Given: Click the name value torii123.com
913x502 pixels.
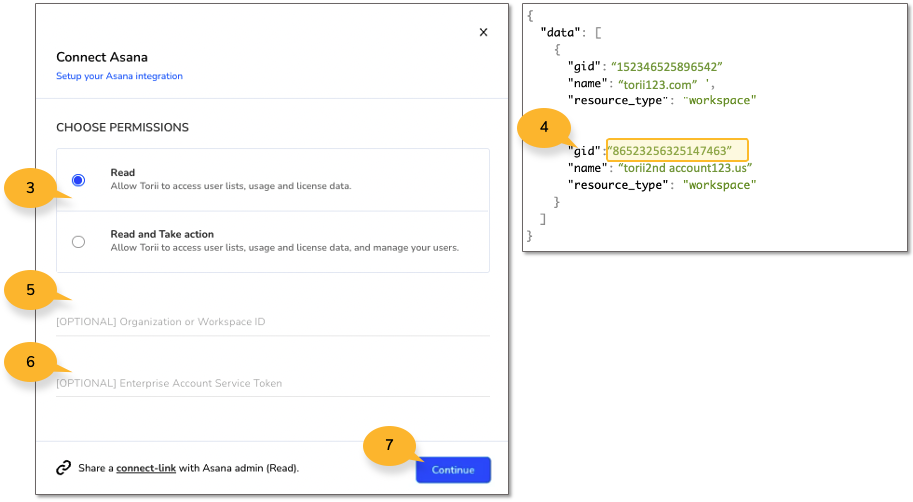Looking at the screenshot, I should pos(657,84).
